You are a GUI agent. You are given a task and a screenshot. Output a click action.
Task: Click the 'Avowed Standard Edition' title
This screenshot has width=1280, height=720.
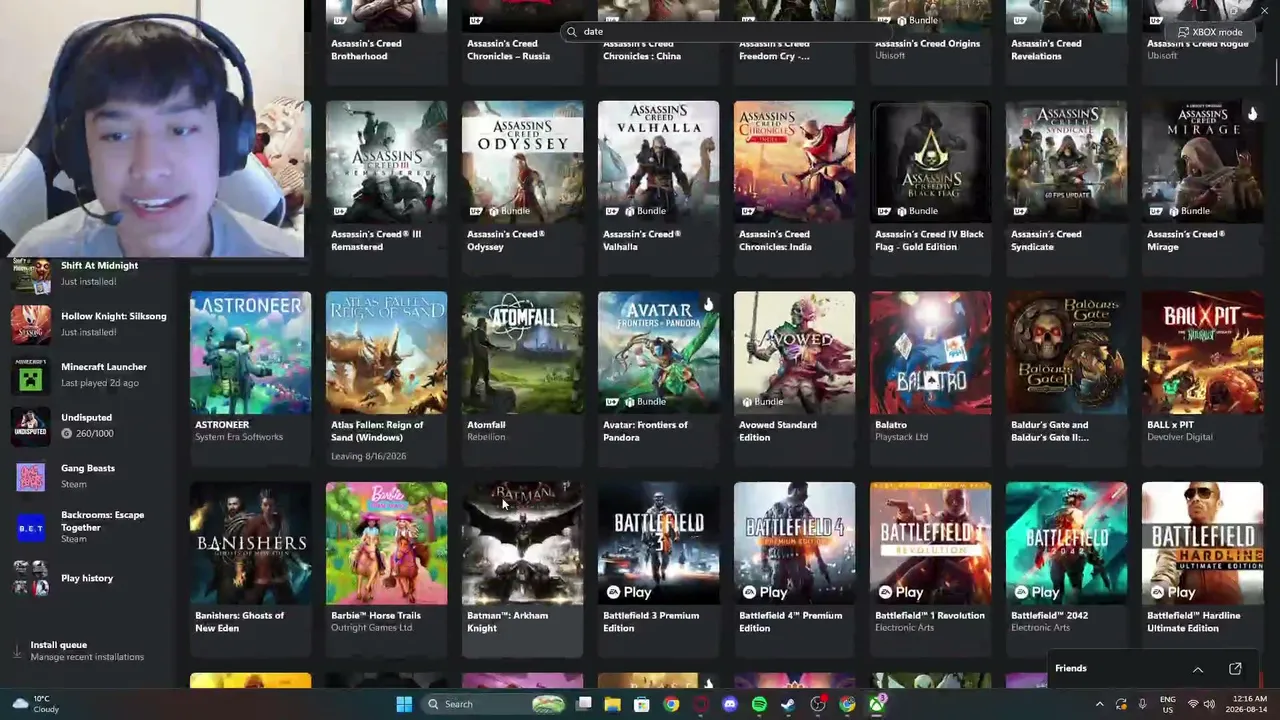[778, 431]
